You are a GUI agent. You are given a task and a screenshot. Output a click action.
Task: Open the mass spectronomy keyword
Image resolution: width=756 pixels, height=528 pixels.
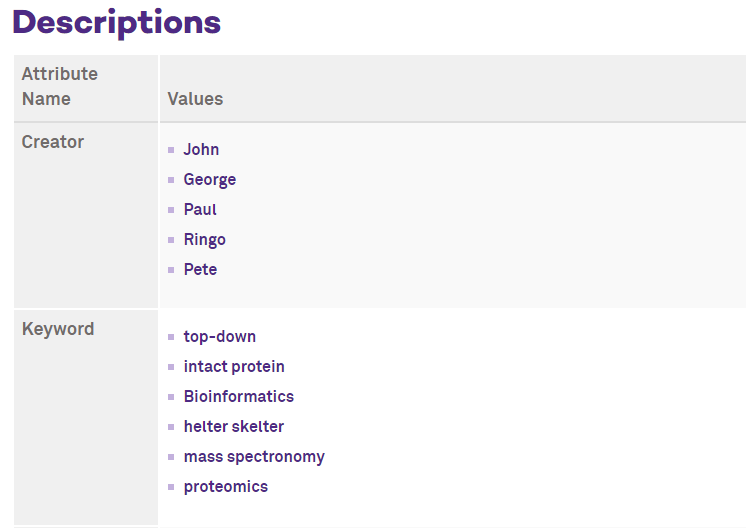[x=254, y=457]
